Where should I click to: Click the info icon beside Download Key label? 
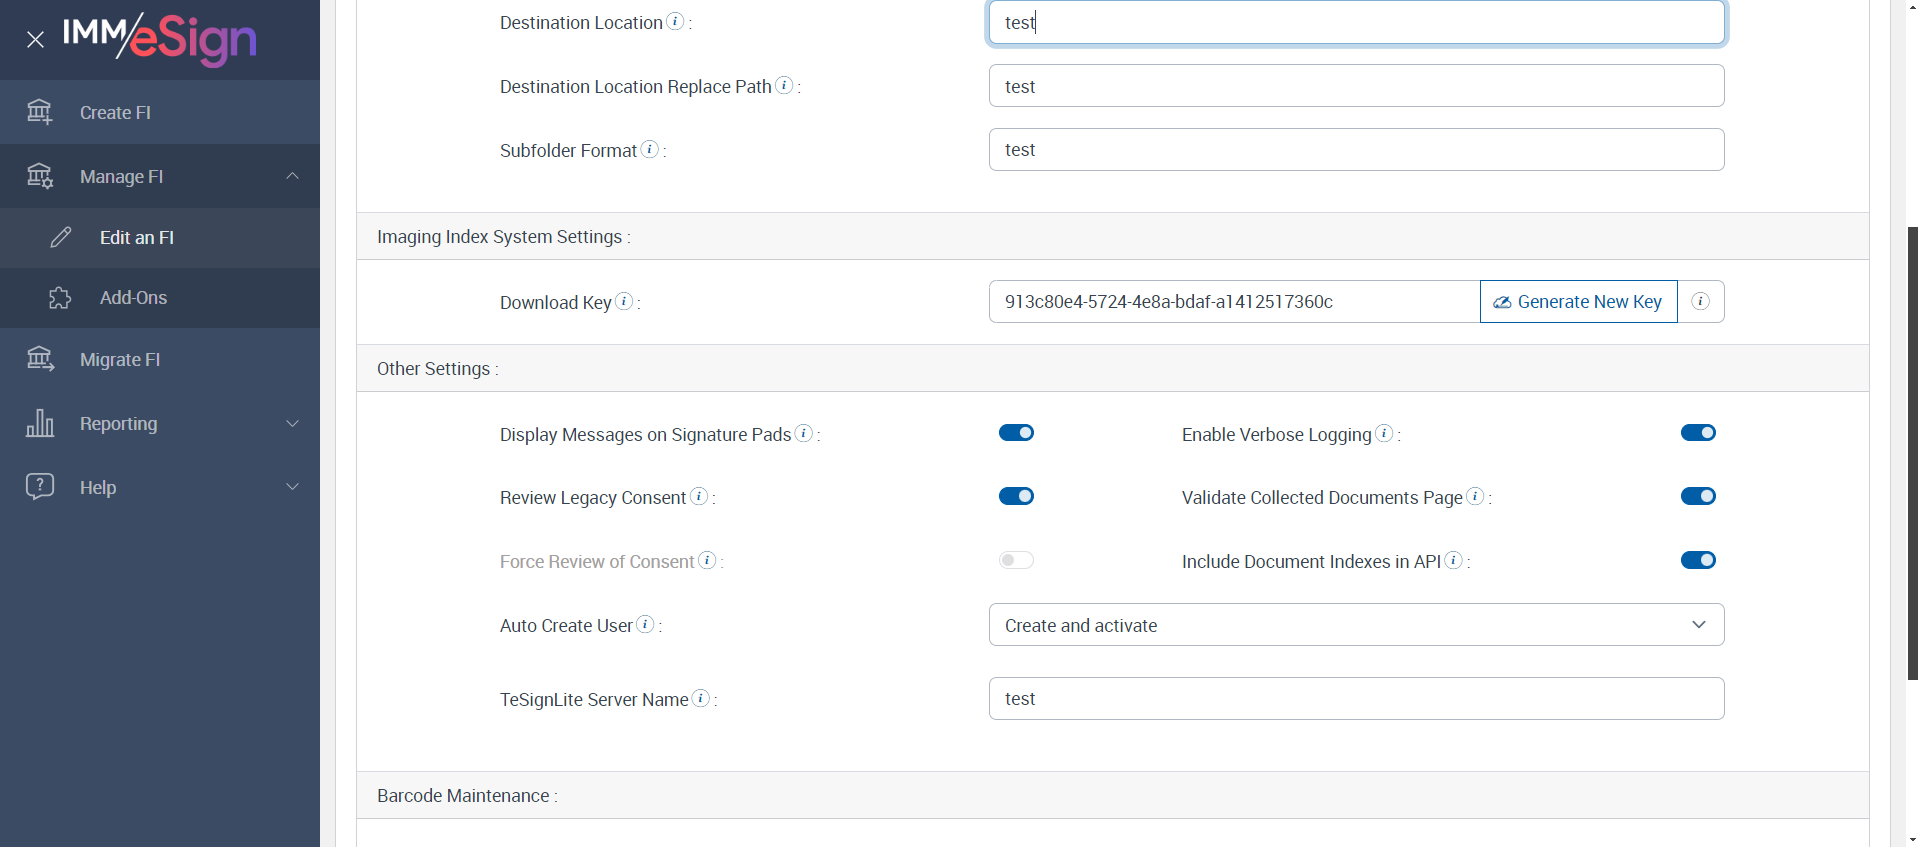click(624, 301)
